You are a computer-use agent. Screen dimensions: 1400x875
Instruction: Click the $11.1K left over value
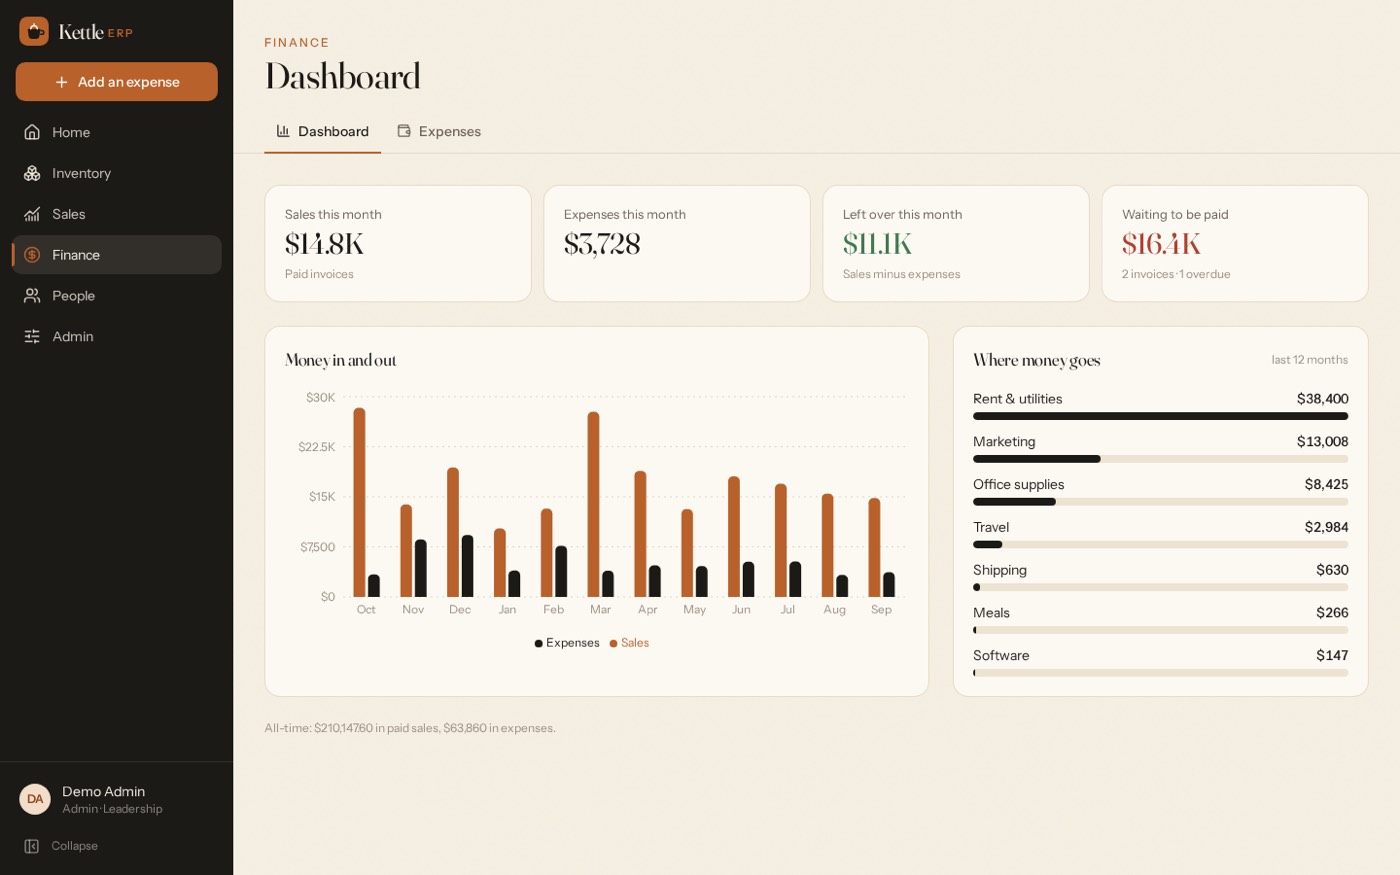tap(877, 244)
